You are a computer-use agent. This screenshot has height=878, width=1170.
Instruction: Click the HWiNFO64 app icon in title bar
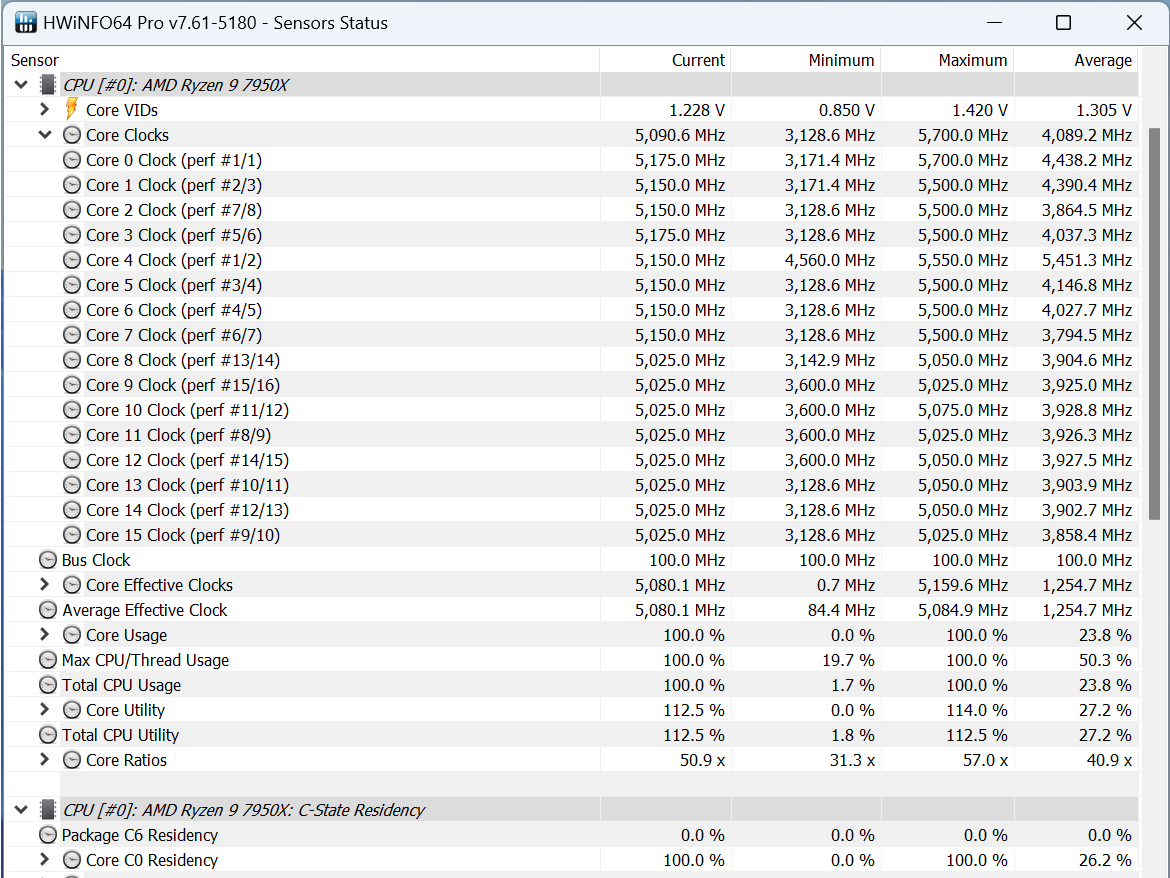pos(25,22)
